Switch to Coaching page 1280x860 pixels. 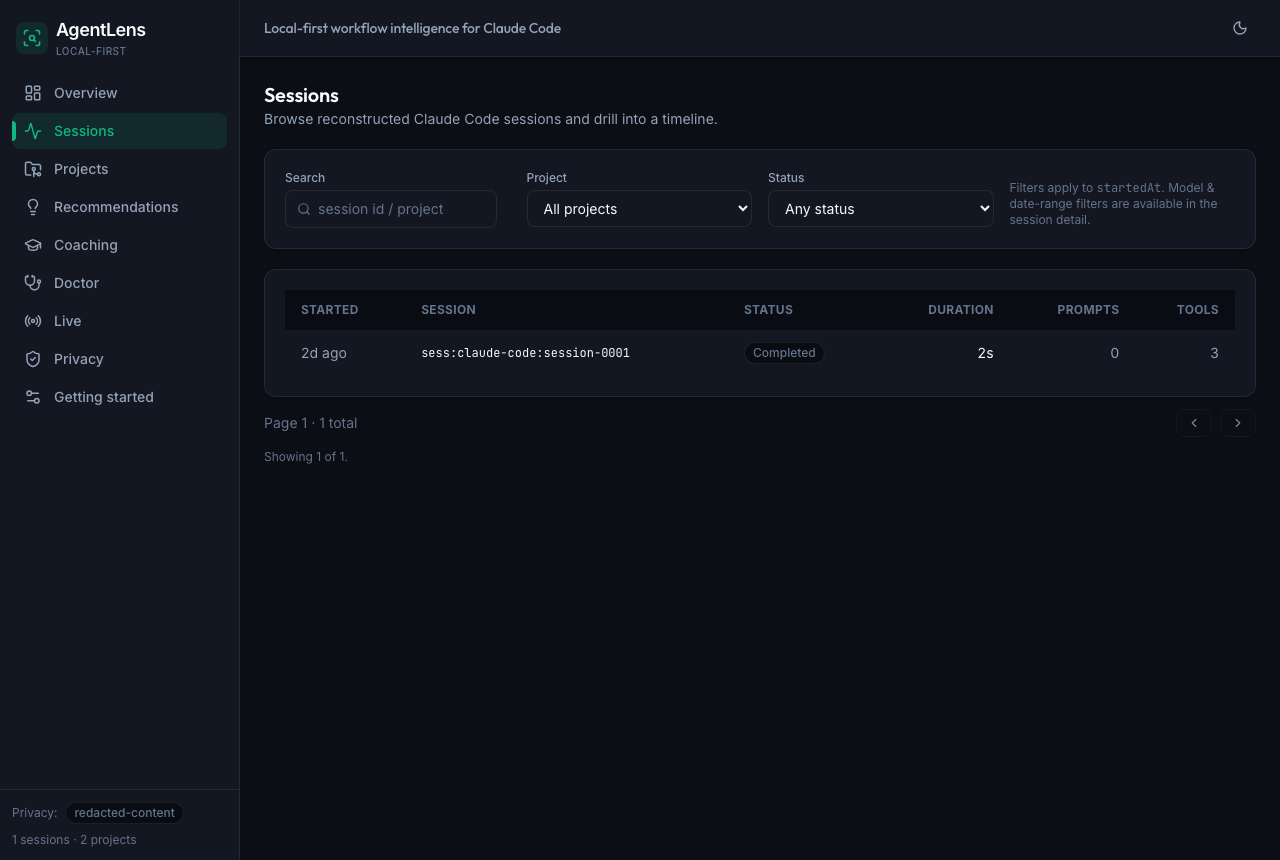120,245
